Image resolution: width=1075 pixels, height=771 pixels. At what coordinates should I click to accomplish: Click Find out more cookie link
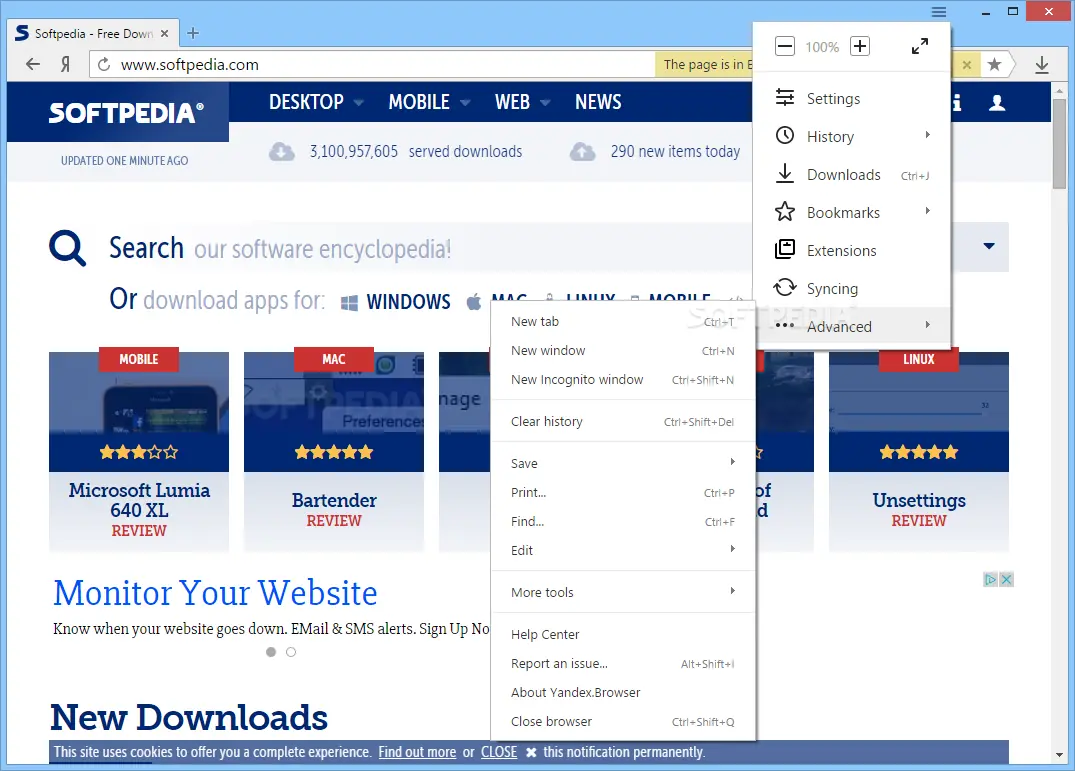[417, 752]
